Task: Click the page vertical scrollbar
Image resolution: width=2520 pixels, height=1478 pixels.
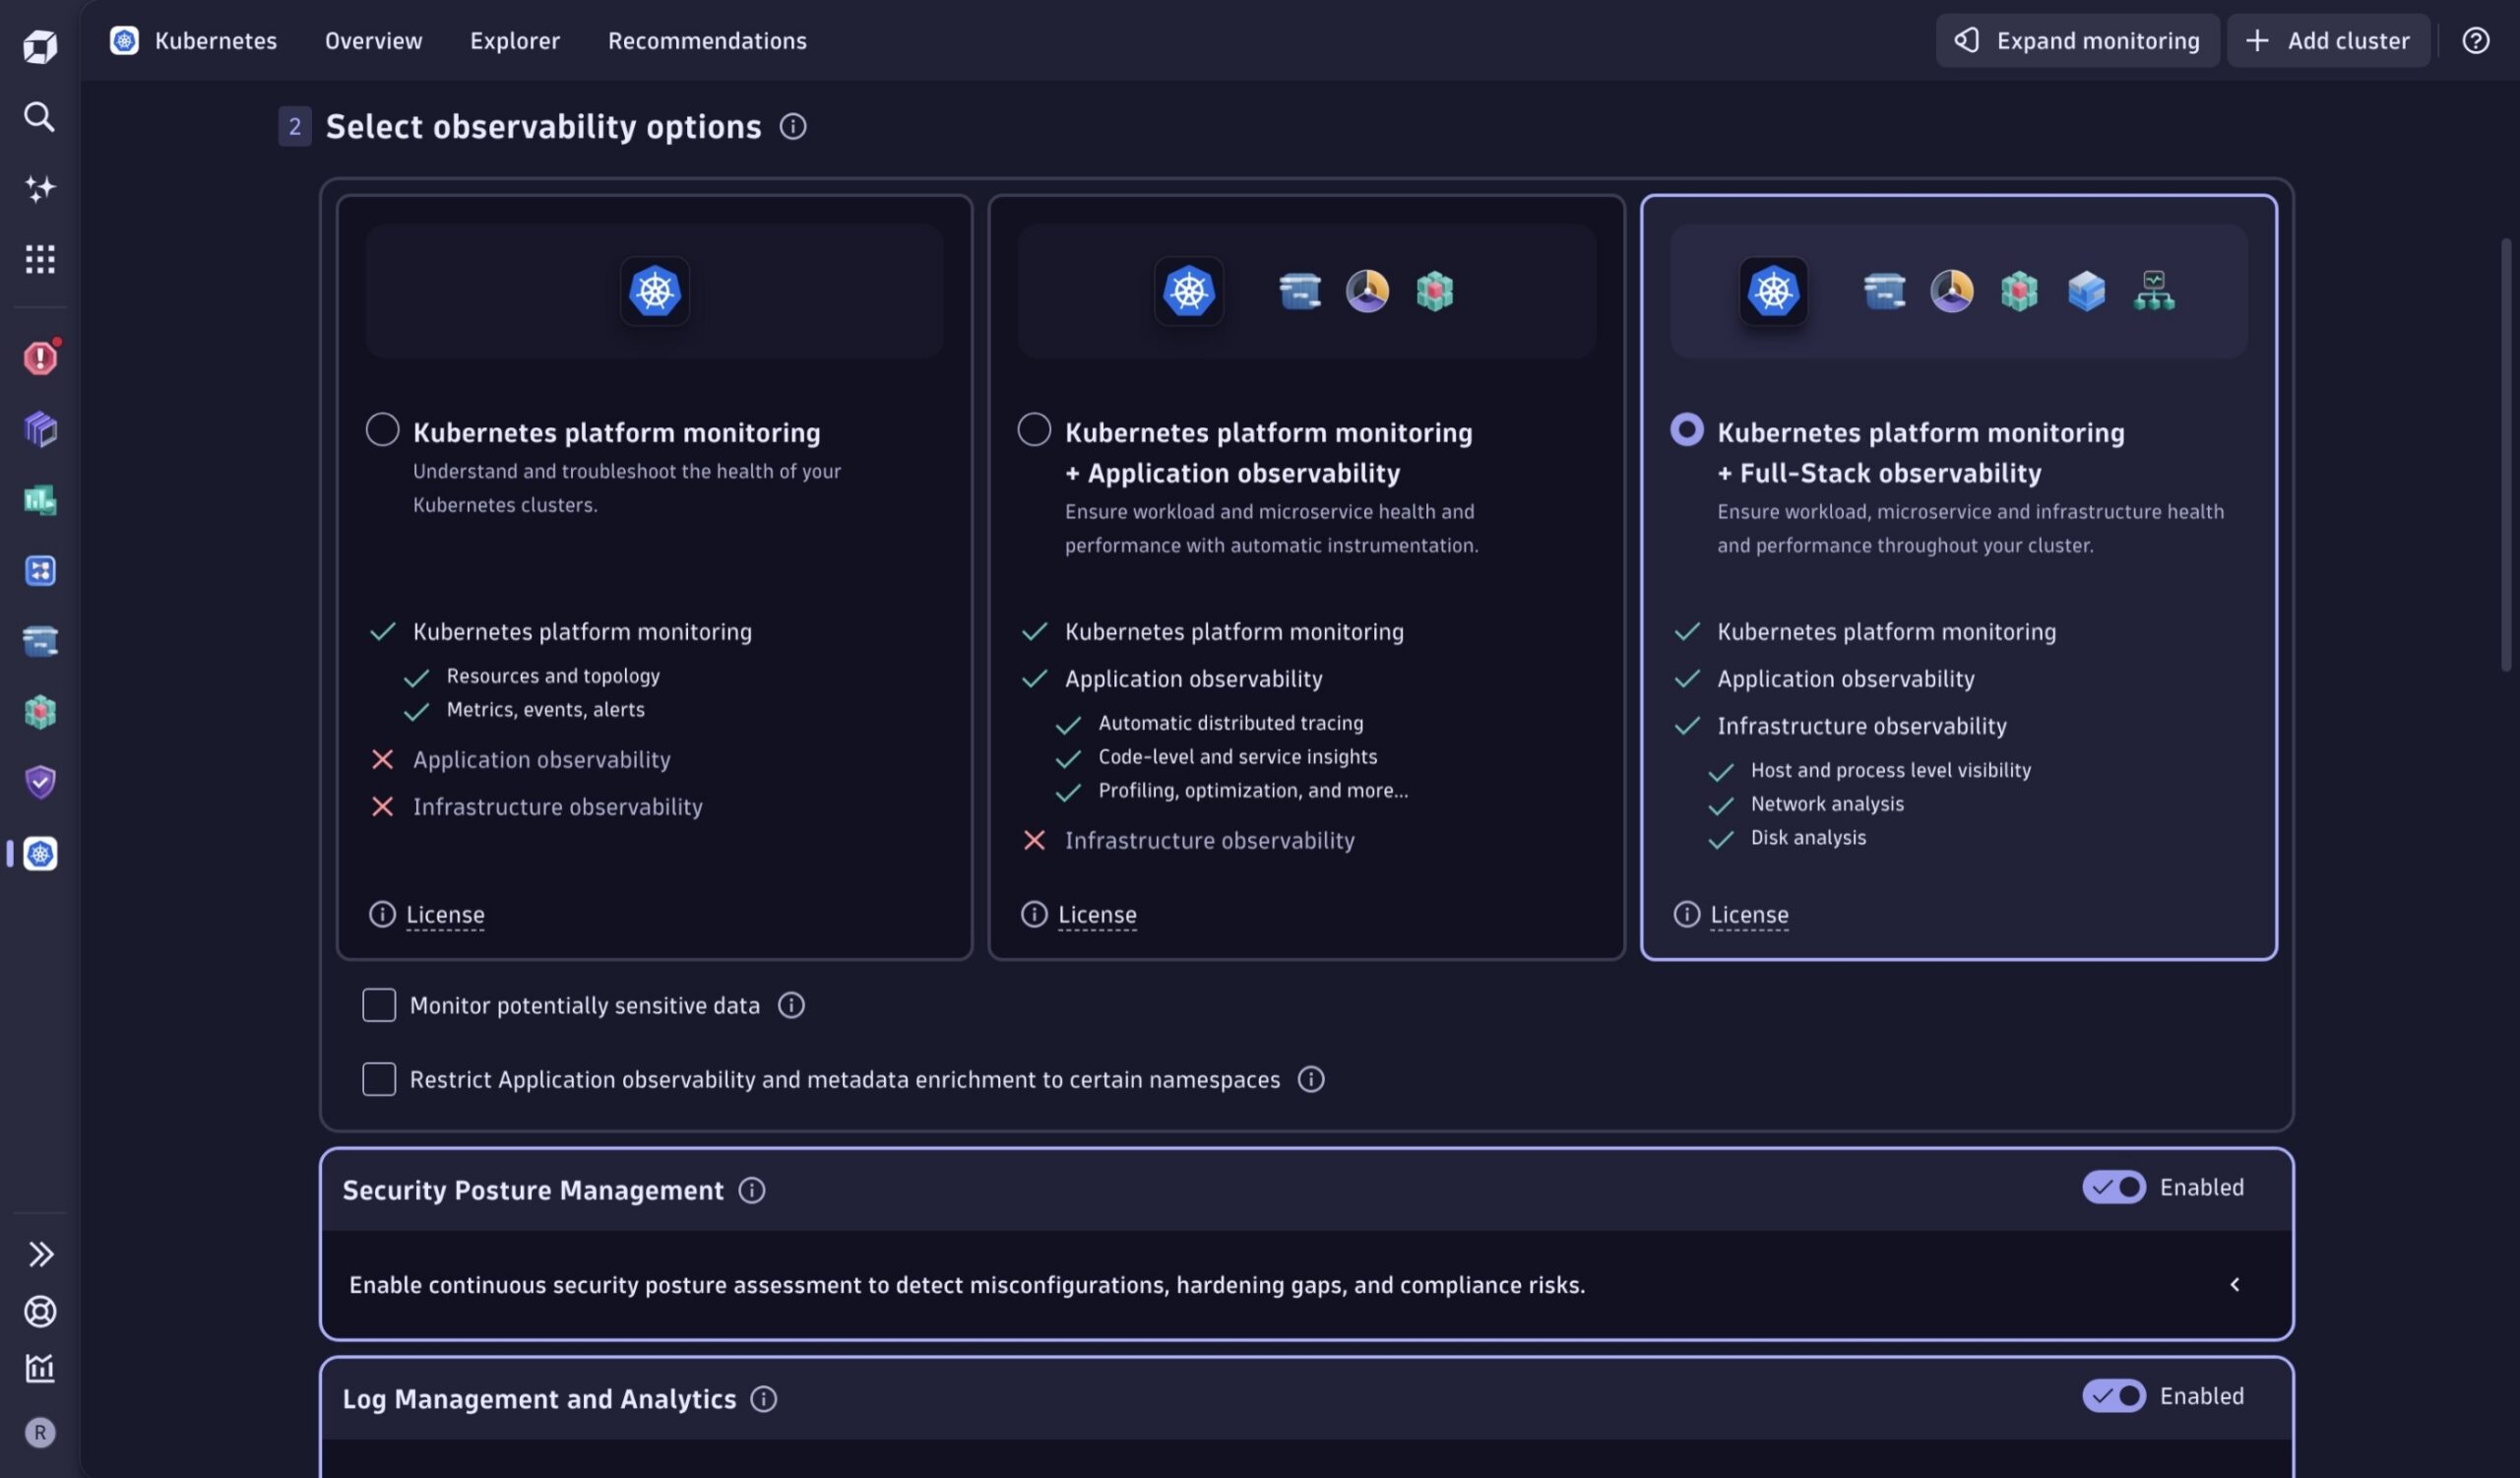Action: click(x=2505, y=455)
